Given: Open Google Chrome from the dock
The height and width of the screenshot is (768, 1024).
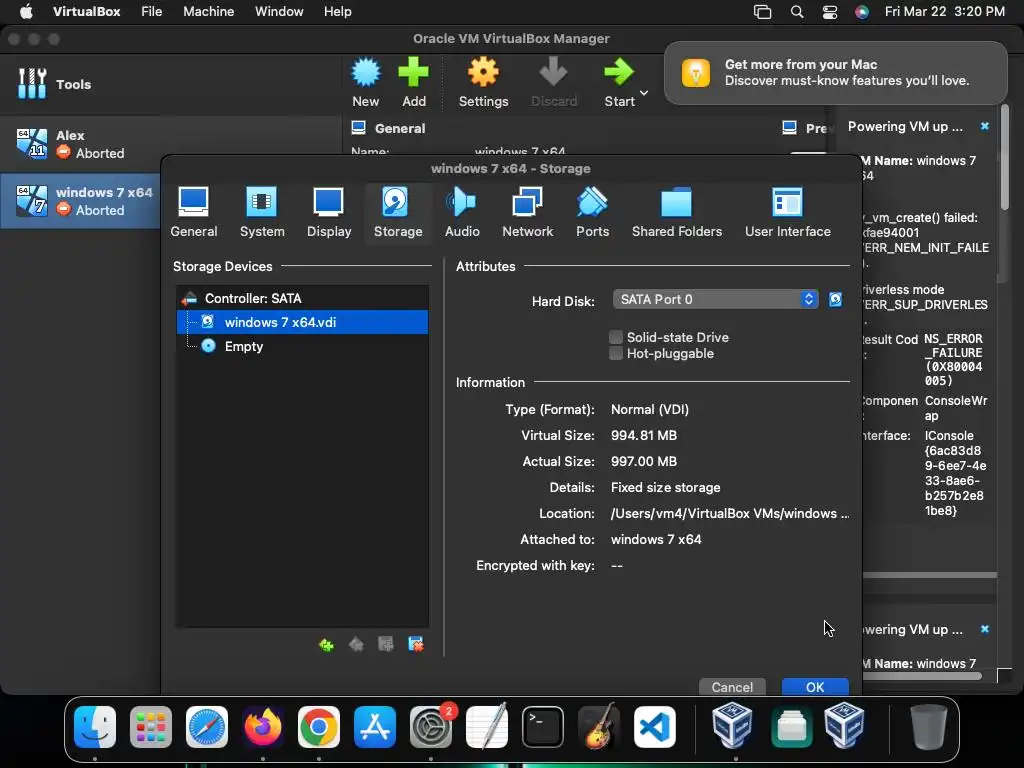Looking at the screenshot, I should pyautogui.click(x=319, y=726).
